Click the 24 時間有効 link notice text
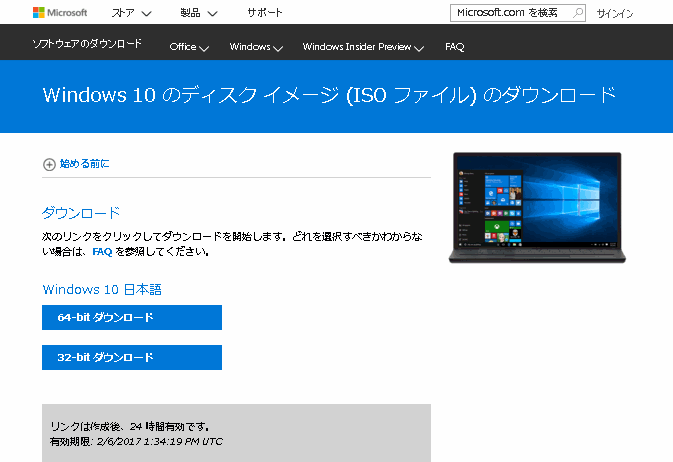 point(130,426)
